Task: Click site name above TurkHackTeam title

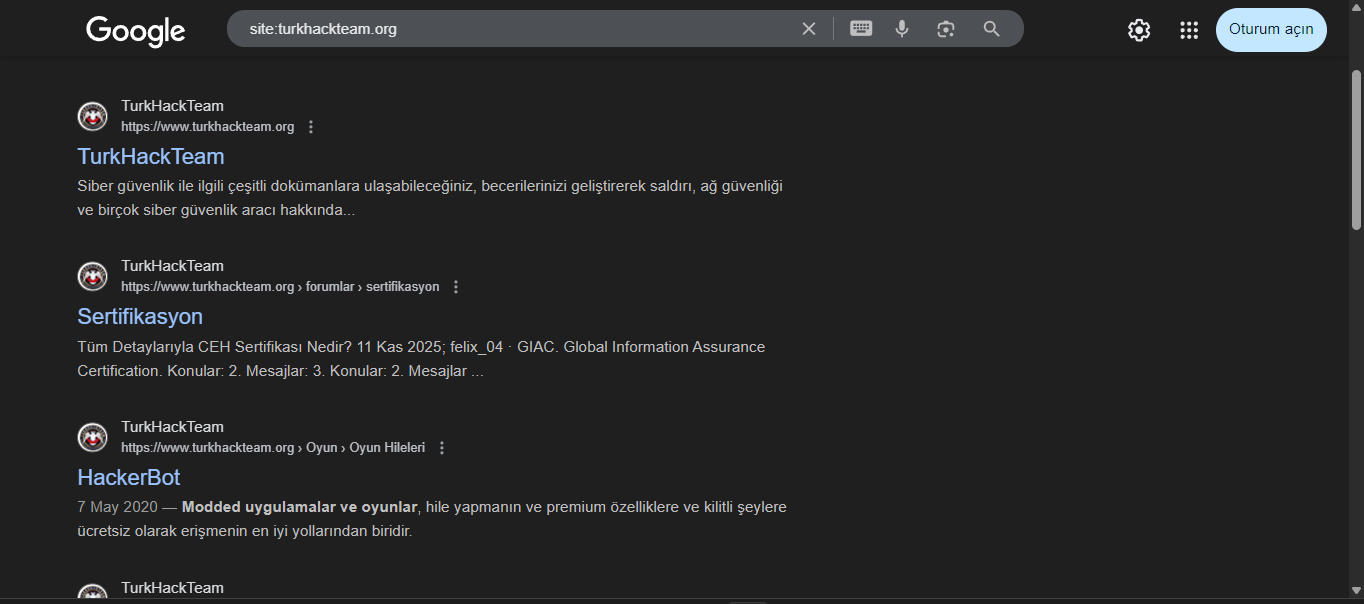Action: pos(172,106)
